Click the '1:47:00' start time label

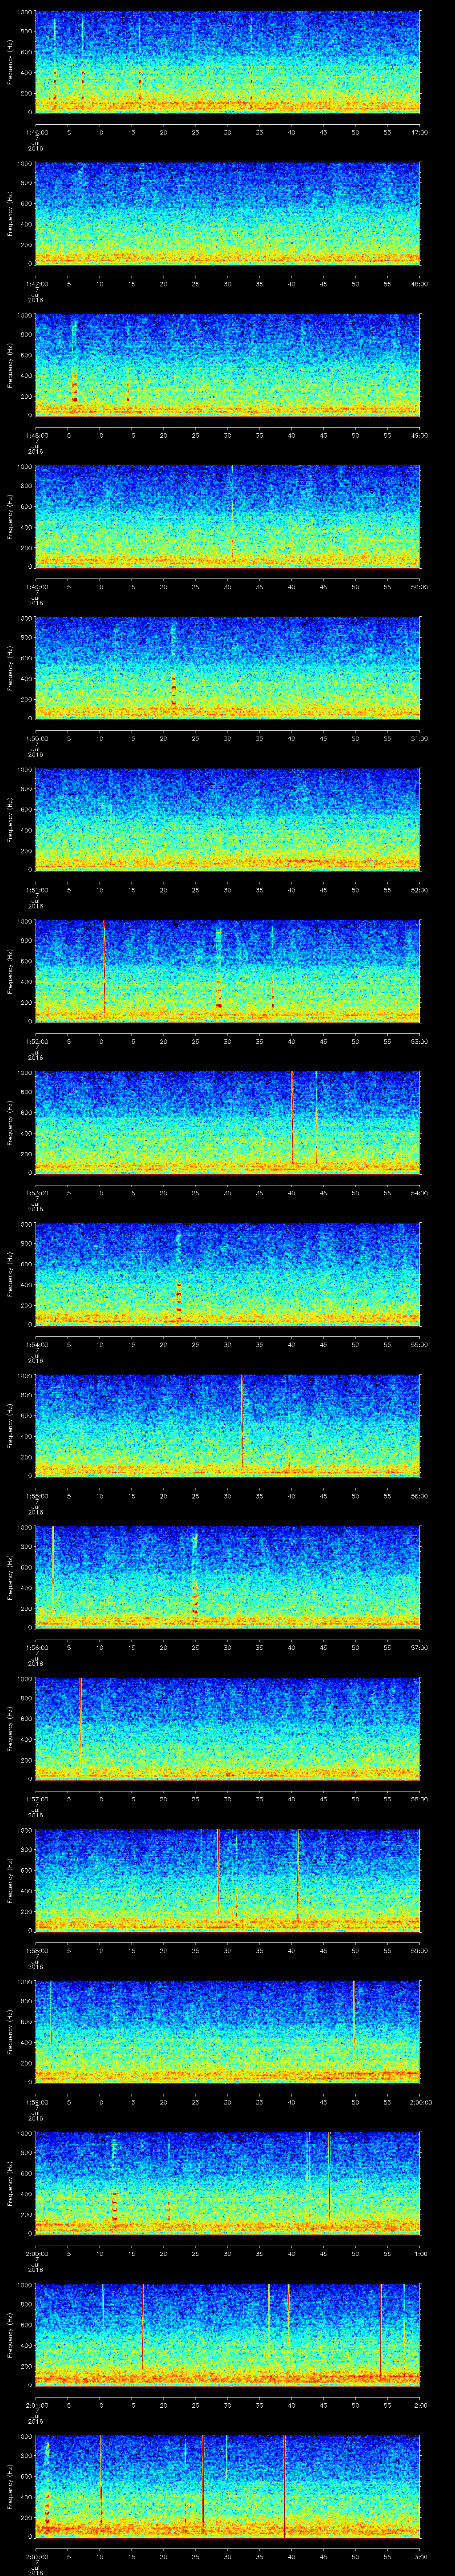coord(36,284)
